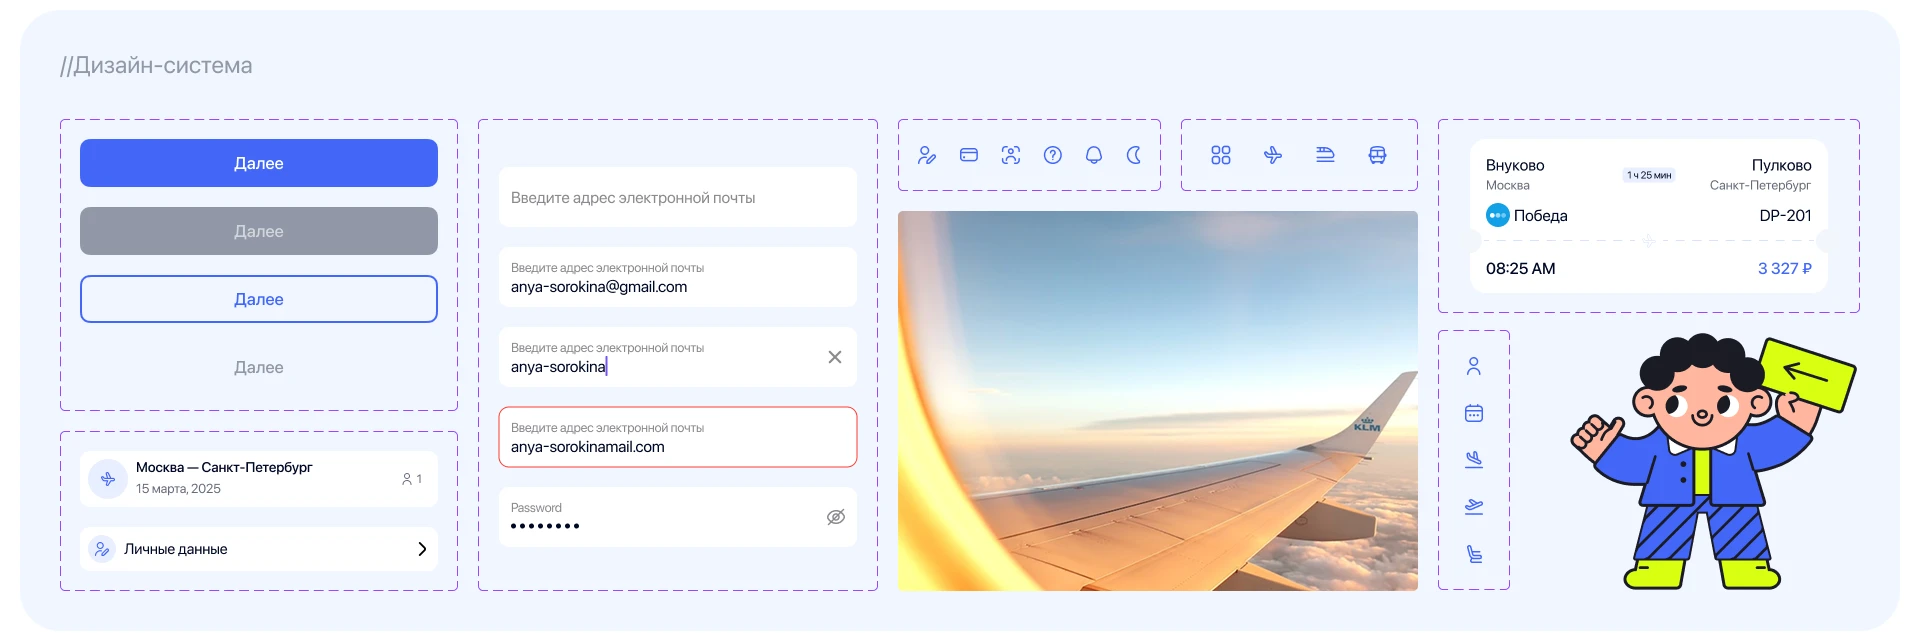Screen dimensions: 1920x641
Task: Click the notification bell icon
Action: pyautogui.click(x=1094, y=155)
